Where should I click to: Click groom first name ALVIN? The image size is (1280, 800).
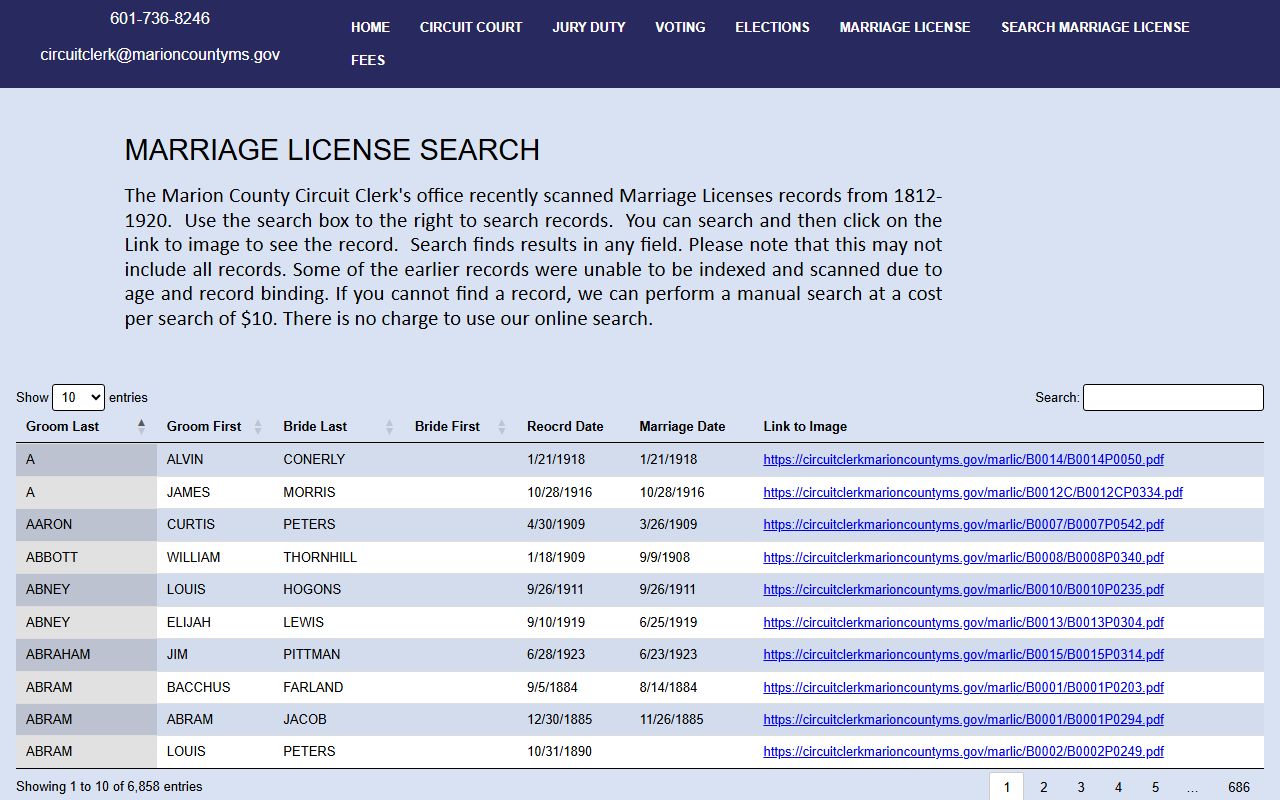(x=185, y=460)
